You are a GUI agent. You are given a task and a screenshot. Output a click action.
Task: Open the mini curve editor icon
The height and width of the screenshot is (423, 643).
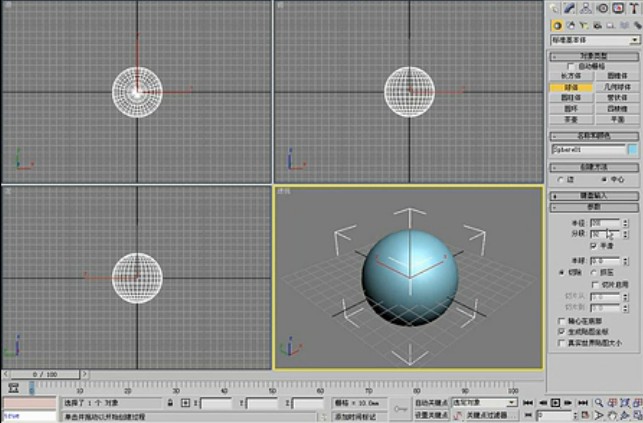[x=14, y=387]
